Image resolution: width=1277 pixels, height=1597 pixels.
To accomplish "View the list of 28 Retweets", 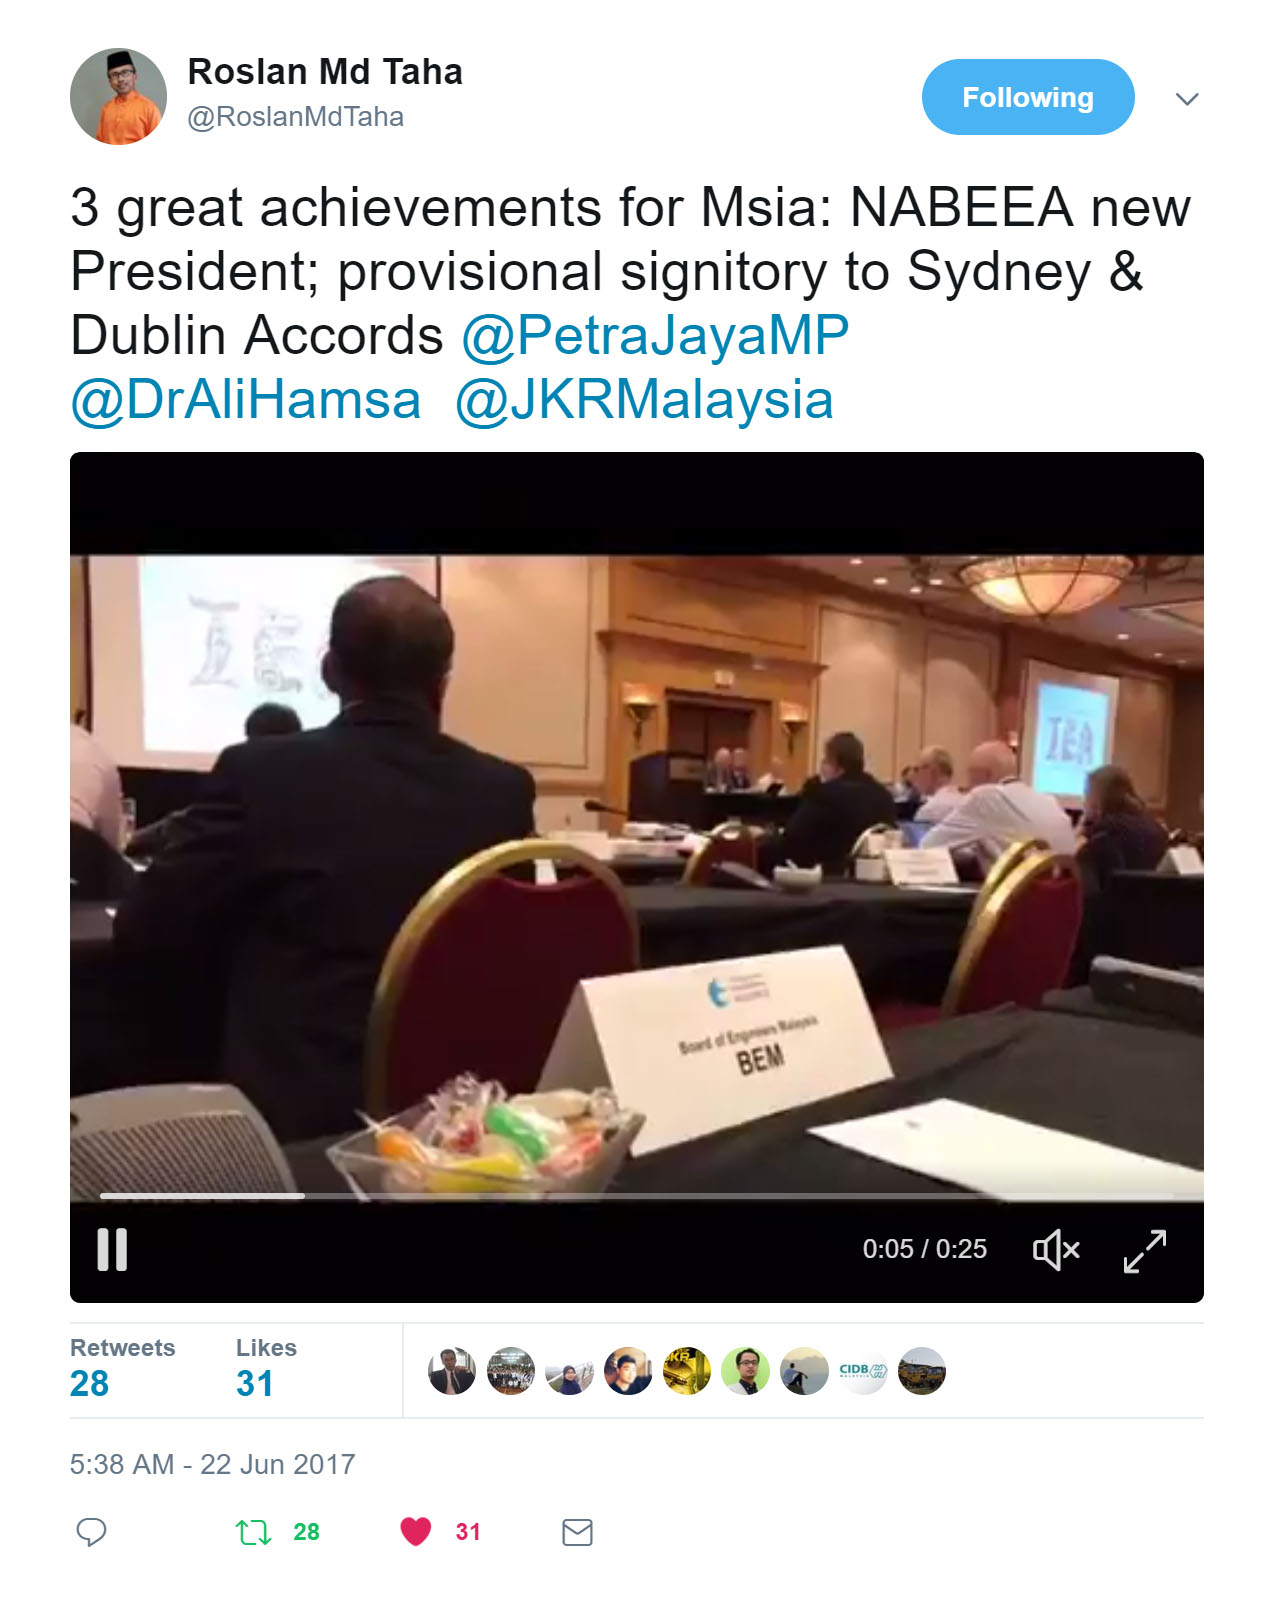I will coord(122,1368).
